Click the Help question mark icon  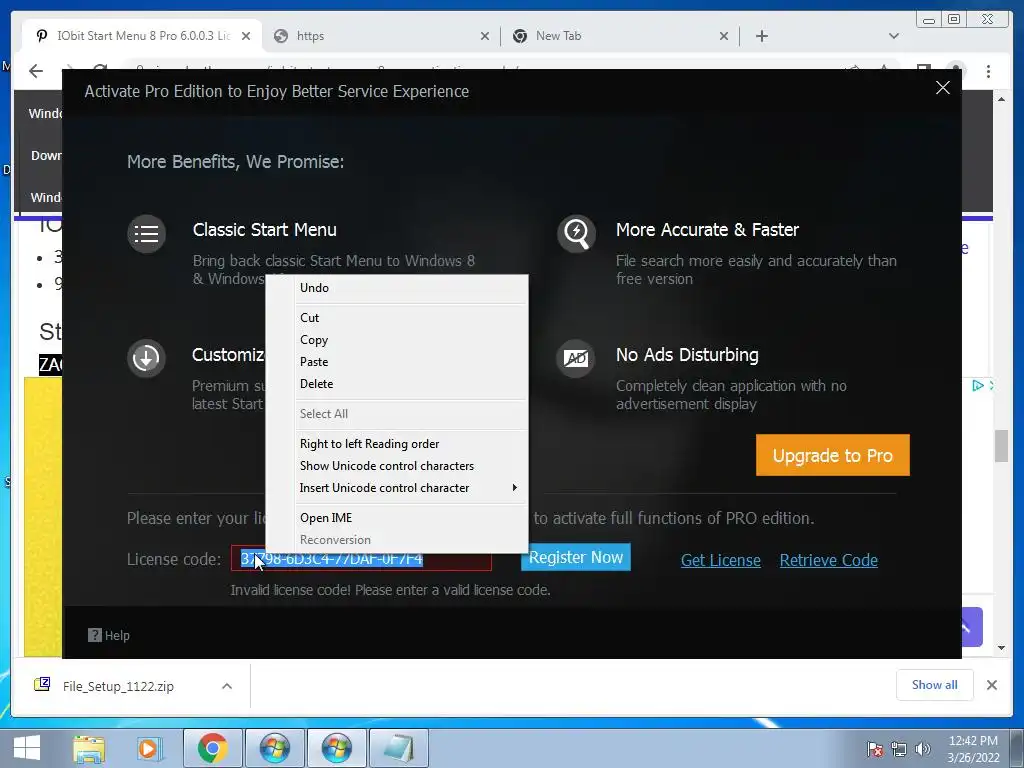point(95,635)
